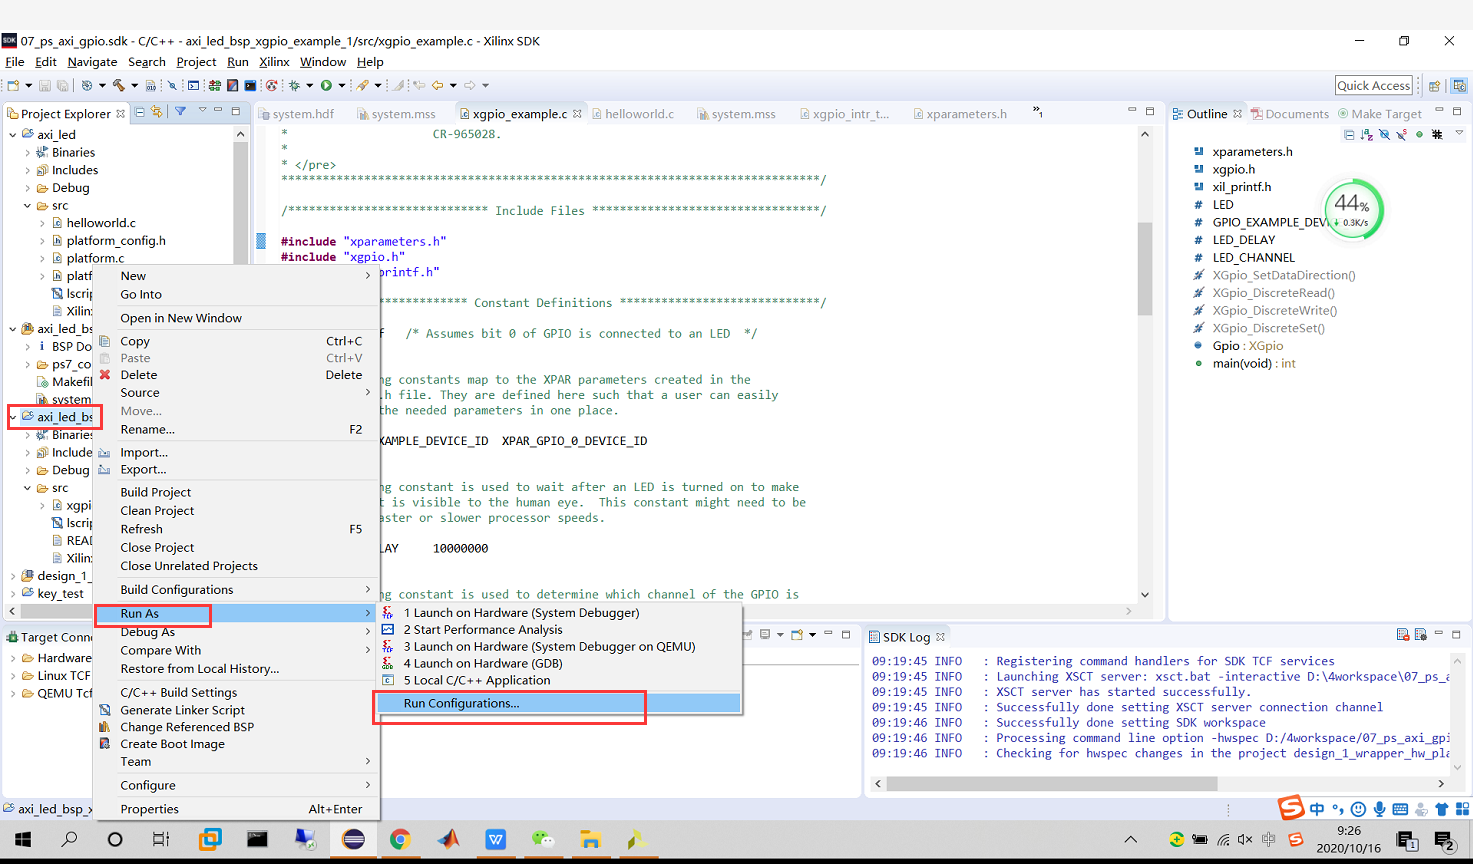The height and width of the screenshot is (864, 1473).
Task: Click the Save toolbar icon
Action: pyautogui.click(x=44, y=85)
